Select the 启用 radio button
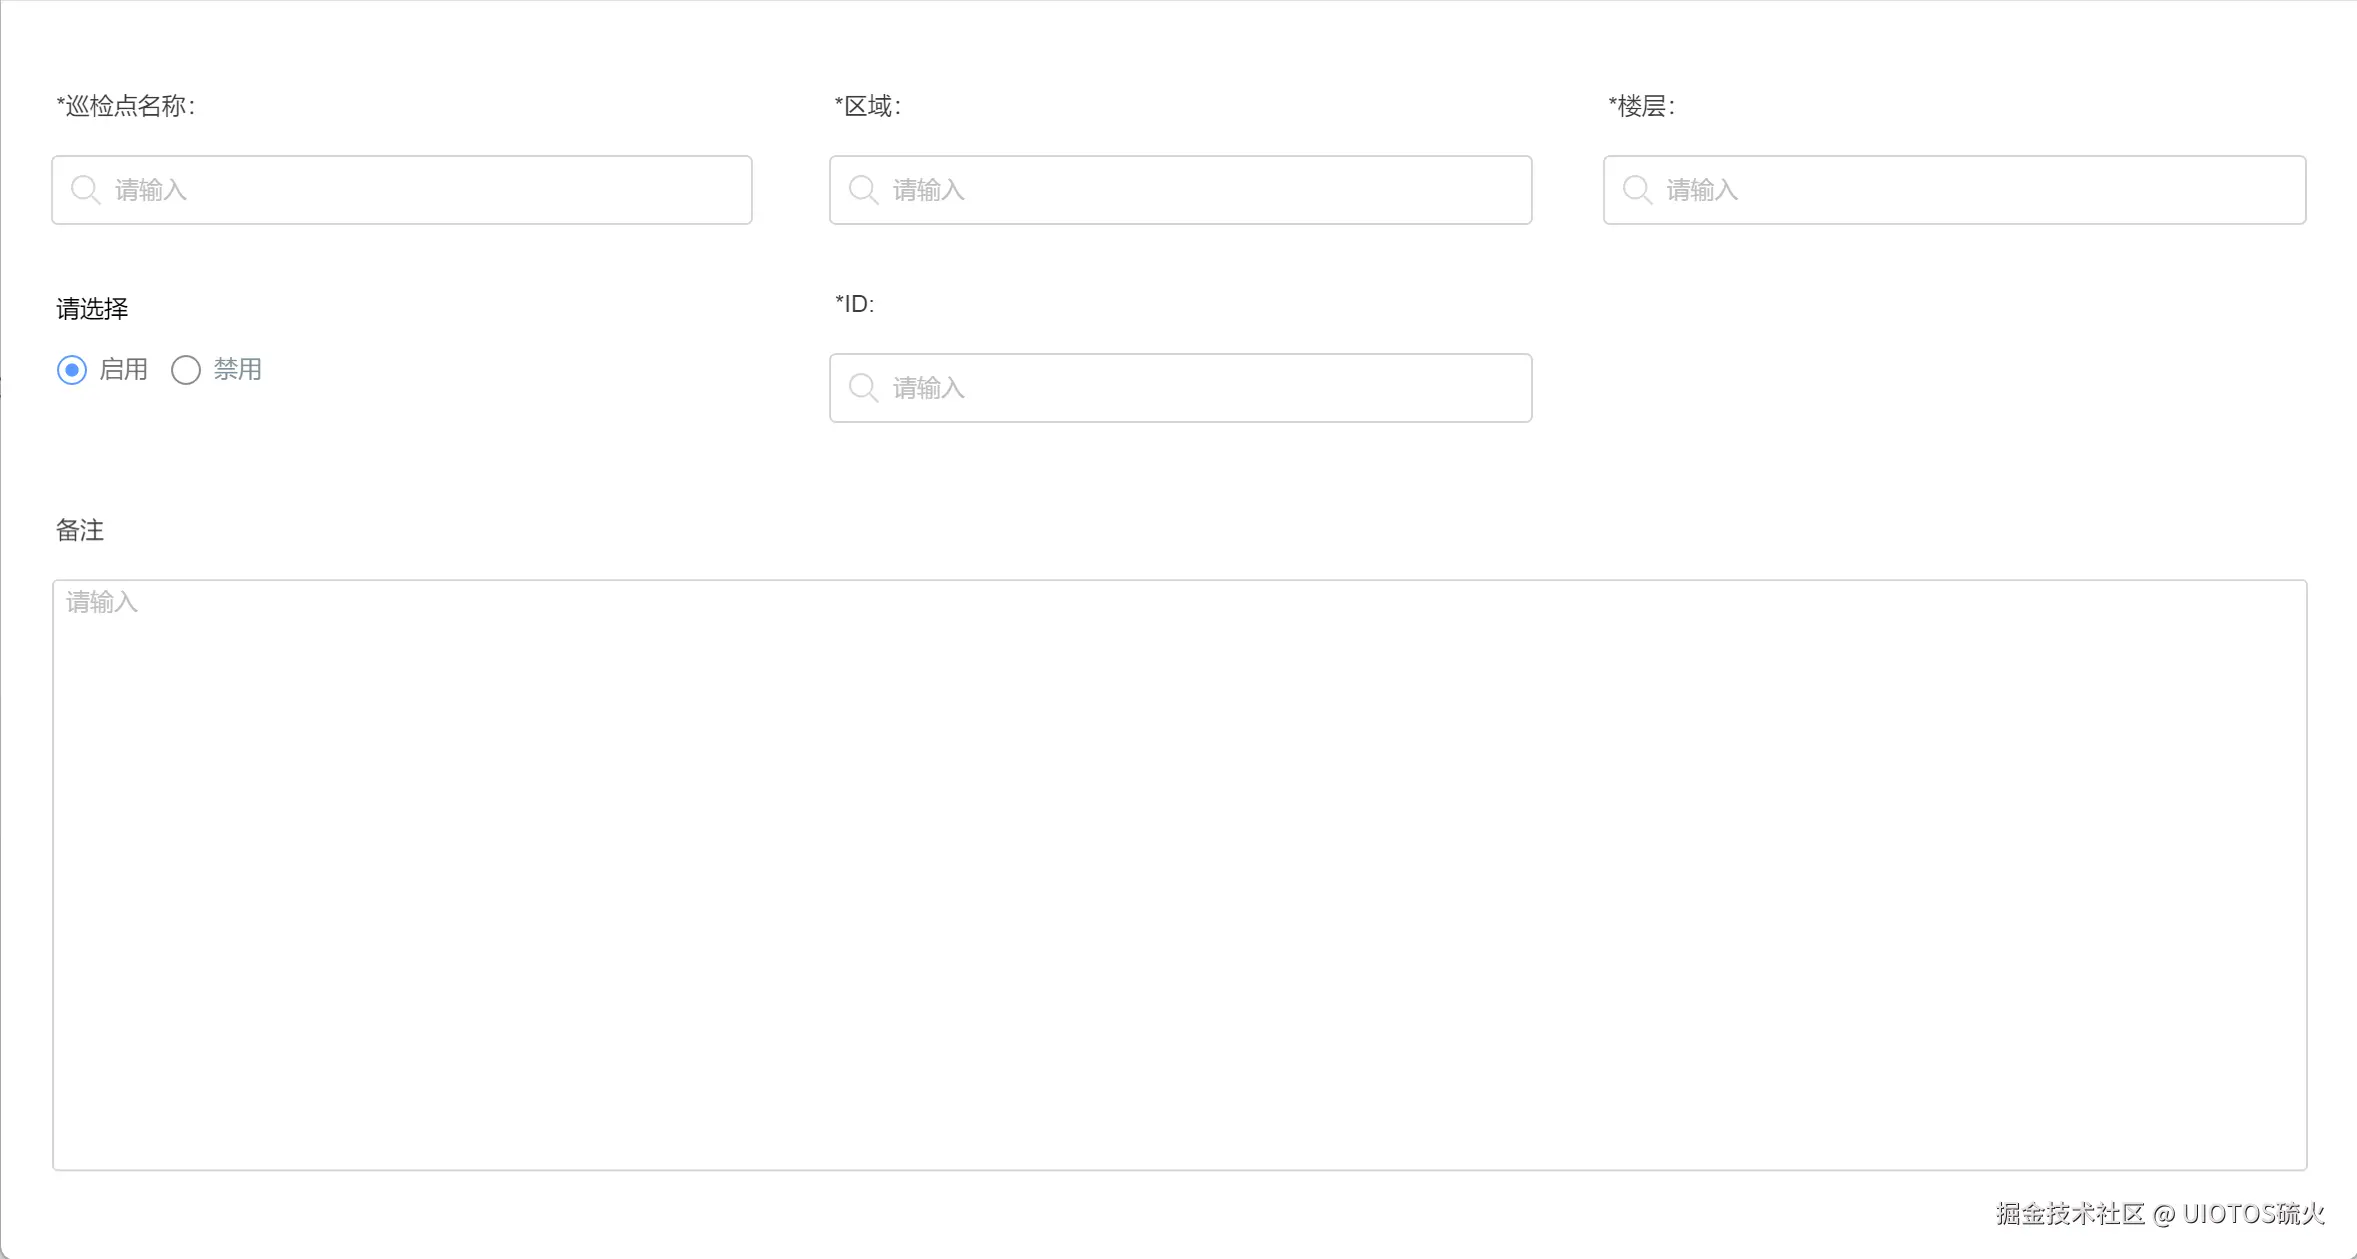The image size is (2357, 1259). click(72, 370)
